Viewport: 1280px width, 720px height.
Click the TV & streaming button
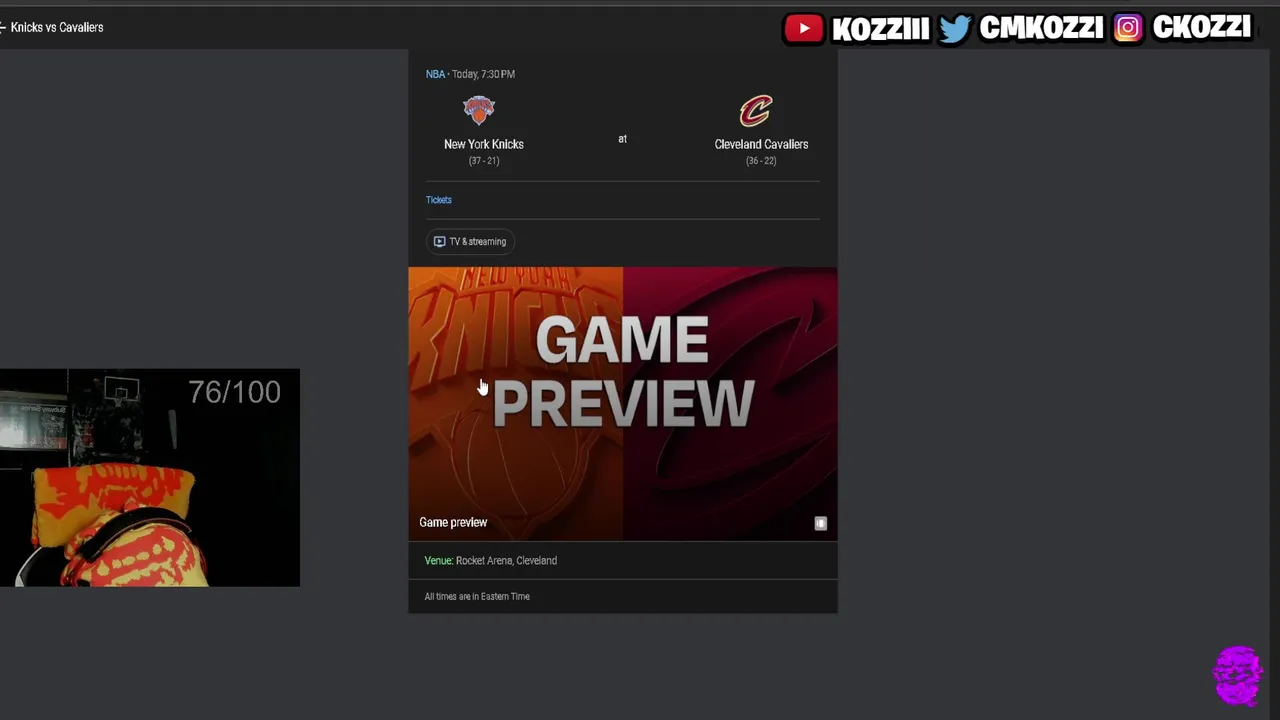[470, 241]
